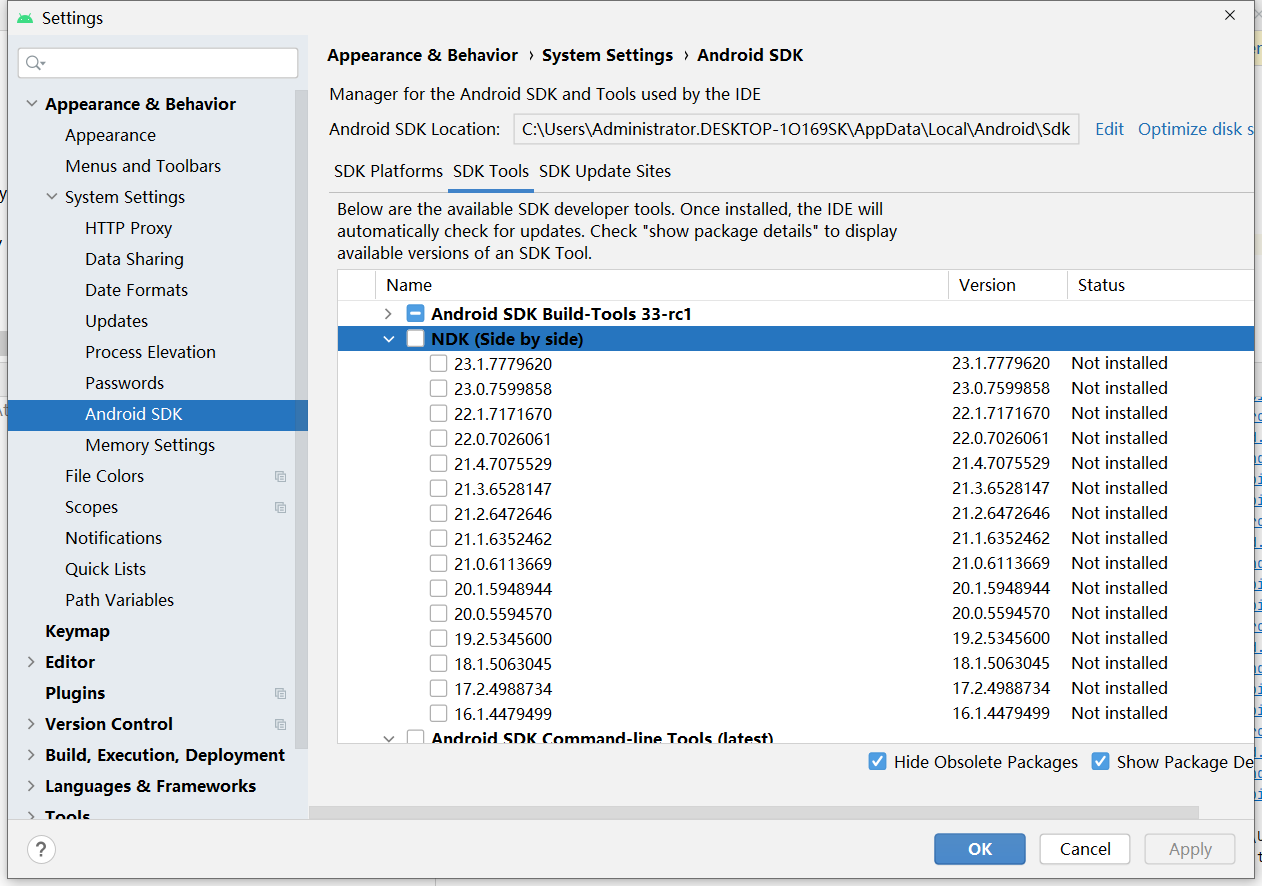The width and height of the screenshot is (1262, 886).
Task: Click System Settings in breadcrumb
Action: point(607,55)
